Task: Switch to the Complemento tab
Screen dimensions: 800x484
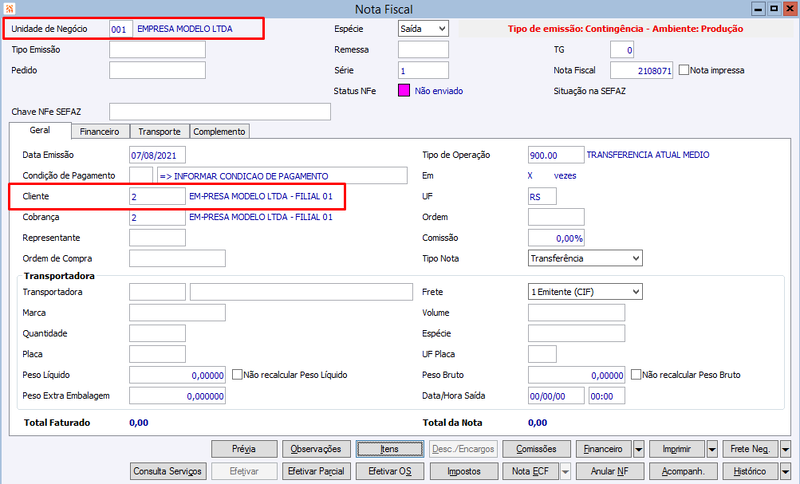Action: click(x=219, y=132)
